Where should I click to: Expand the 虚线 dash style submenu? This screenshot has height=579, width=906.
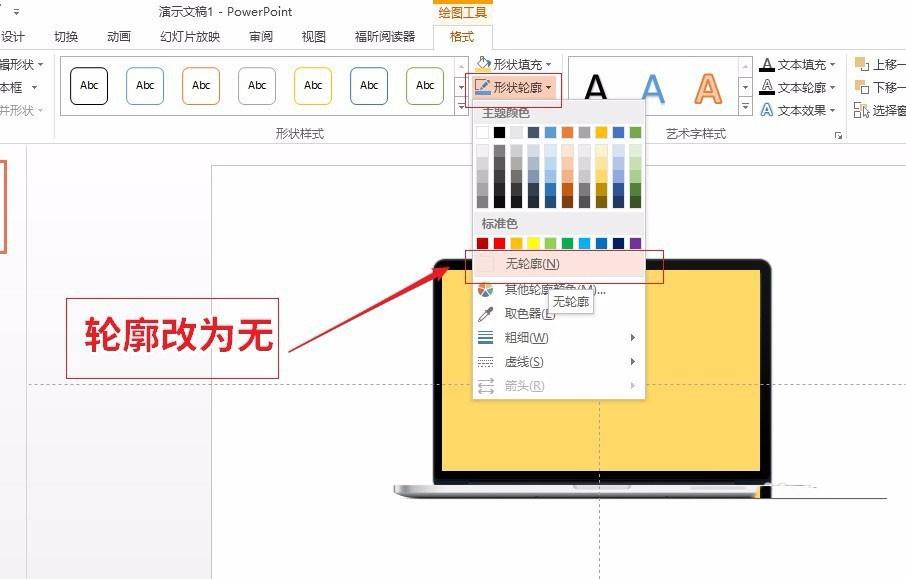632,361
